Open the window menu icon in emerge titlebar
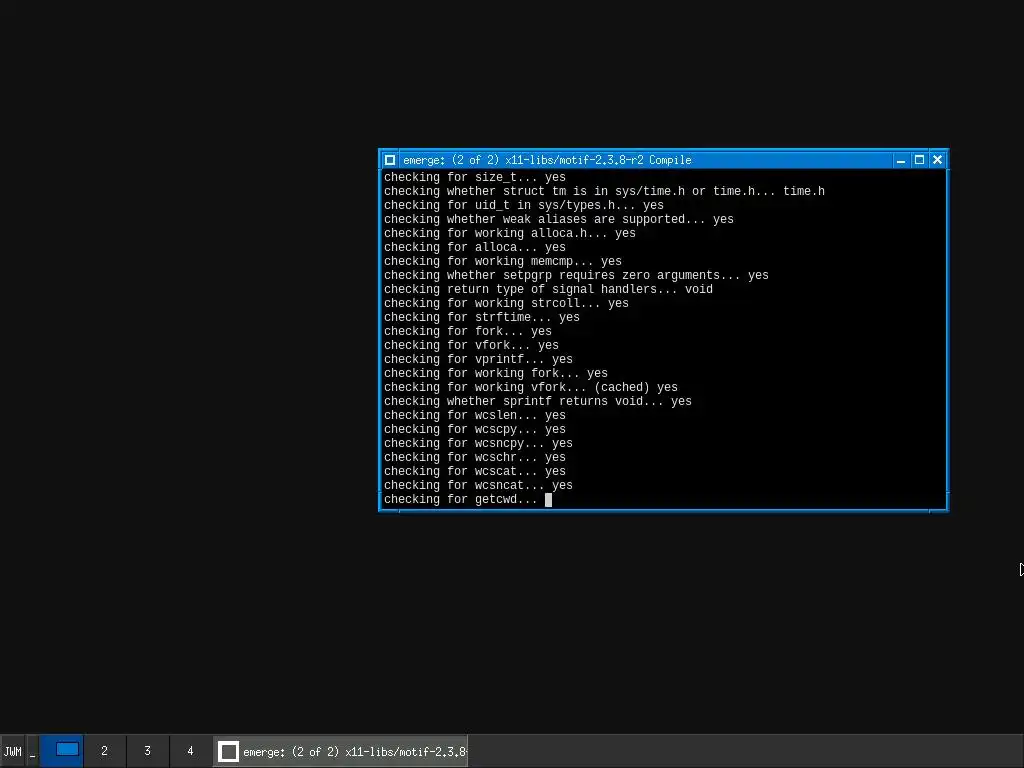Screen dimensions: 1024x768 390,160
